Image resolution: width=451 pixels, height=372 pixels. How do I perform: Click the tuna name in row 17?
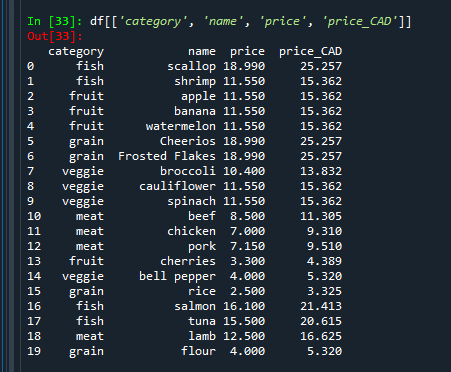202,321
